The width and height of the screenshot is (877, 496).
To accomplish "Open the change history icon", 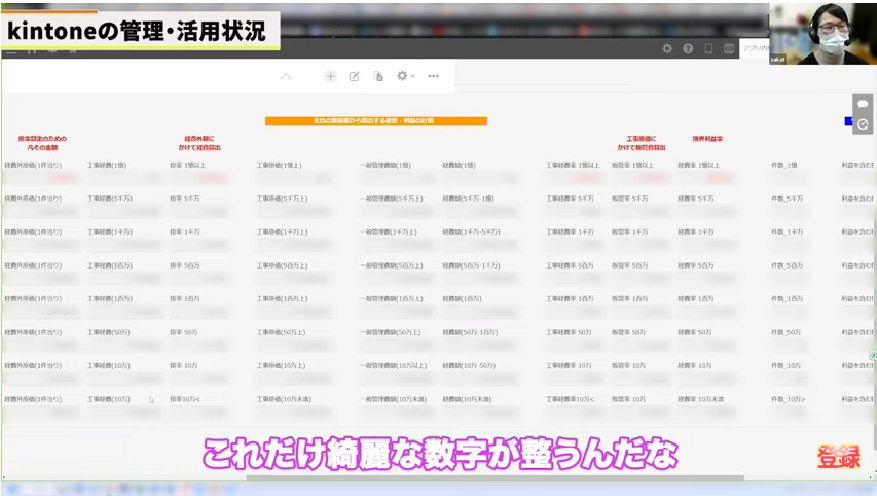I will click(862, 125).
